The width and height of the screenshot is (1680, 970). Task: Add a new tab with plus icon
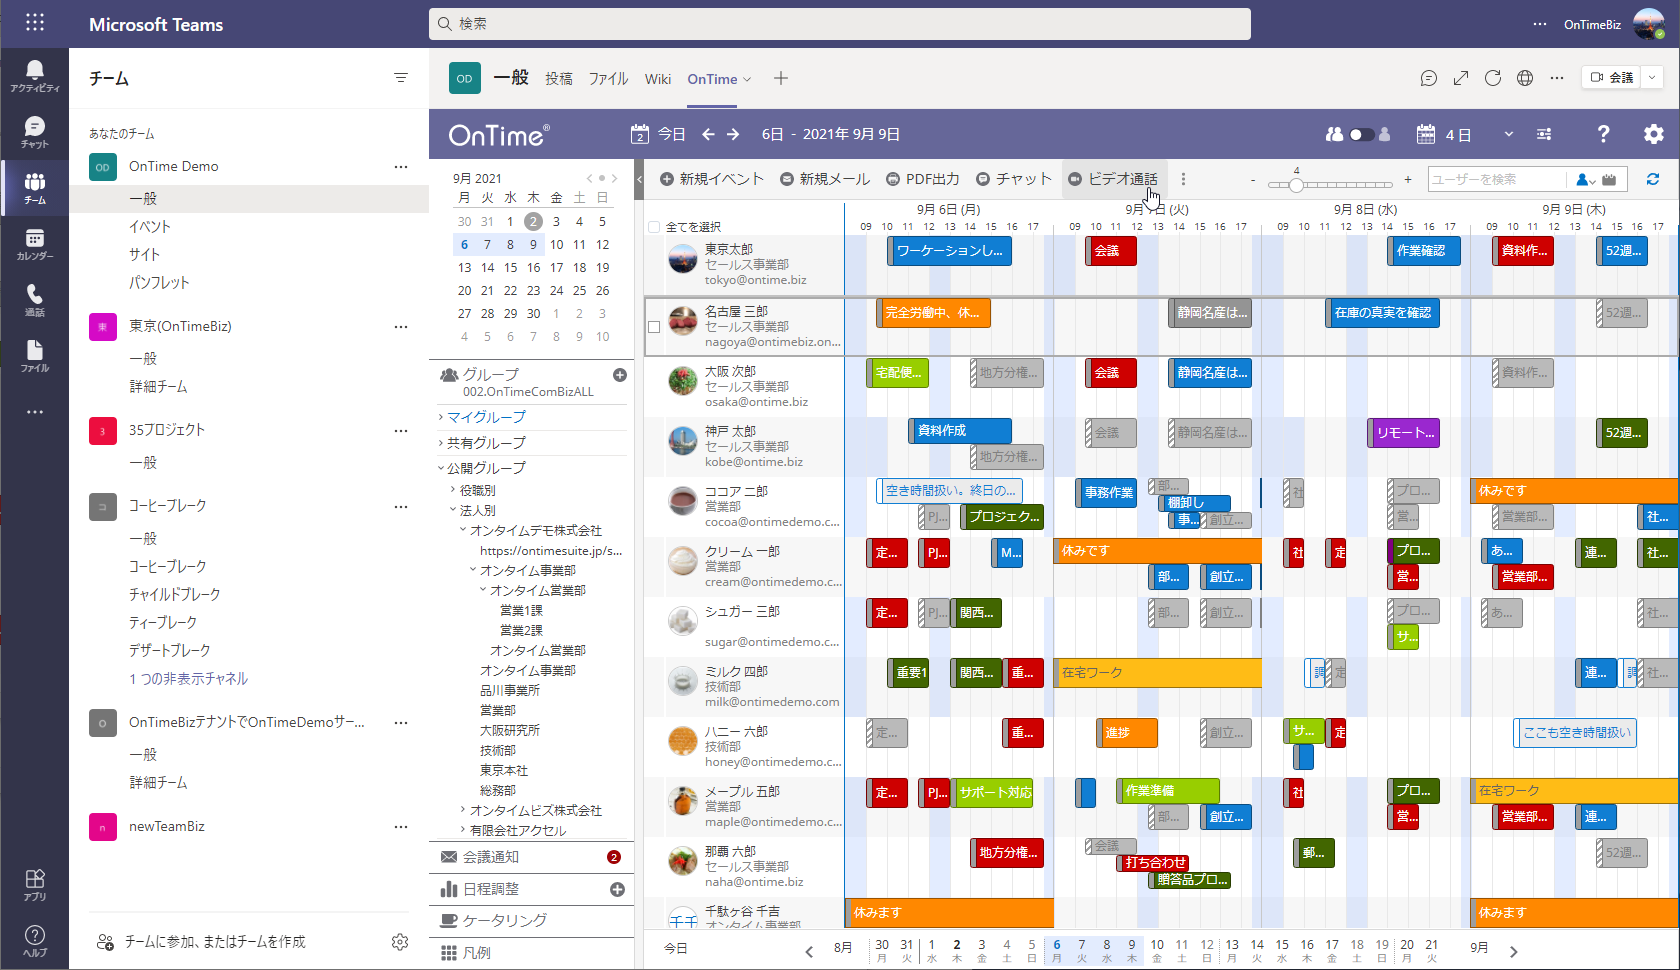tap(781, 78)
